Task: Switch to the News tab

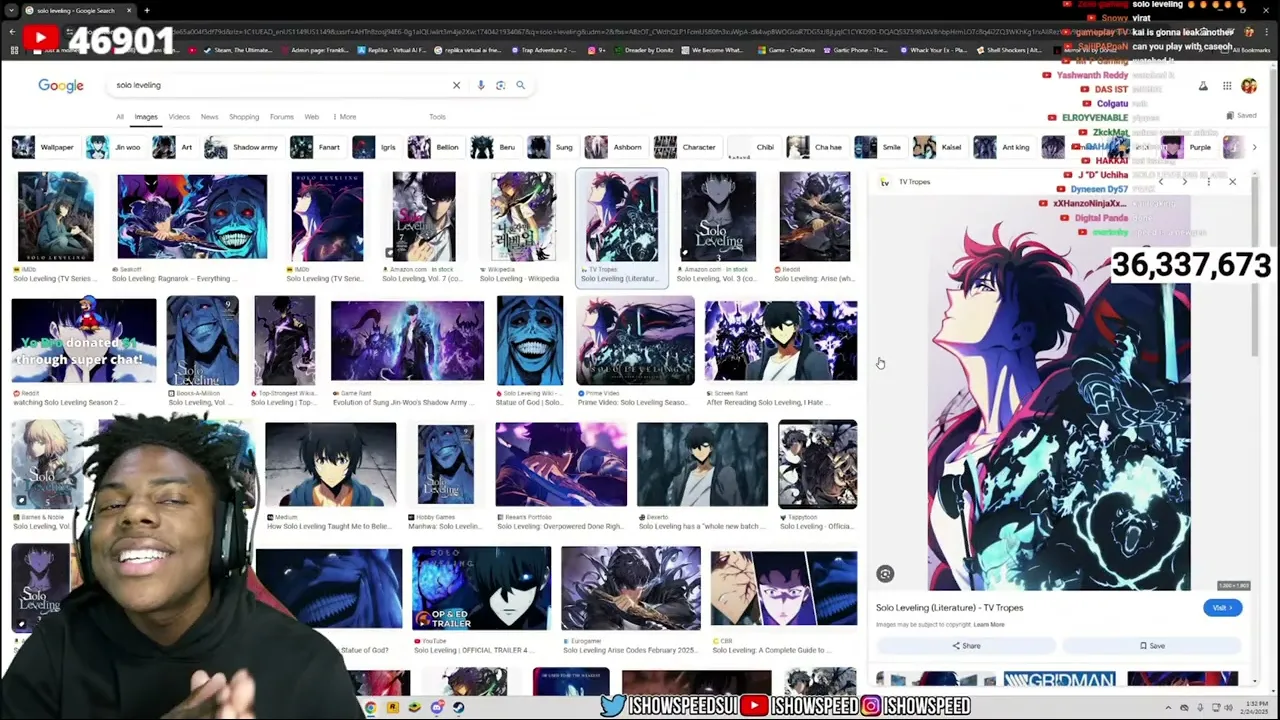Action: (209, 117)
